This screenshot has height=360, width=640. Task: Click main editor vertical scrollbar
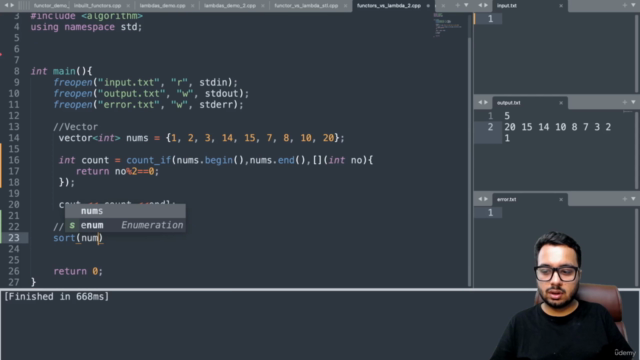tap(469, 162)
